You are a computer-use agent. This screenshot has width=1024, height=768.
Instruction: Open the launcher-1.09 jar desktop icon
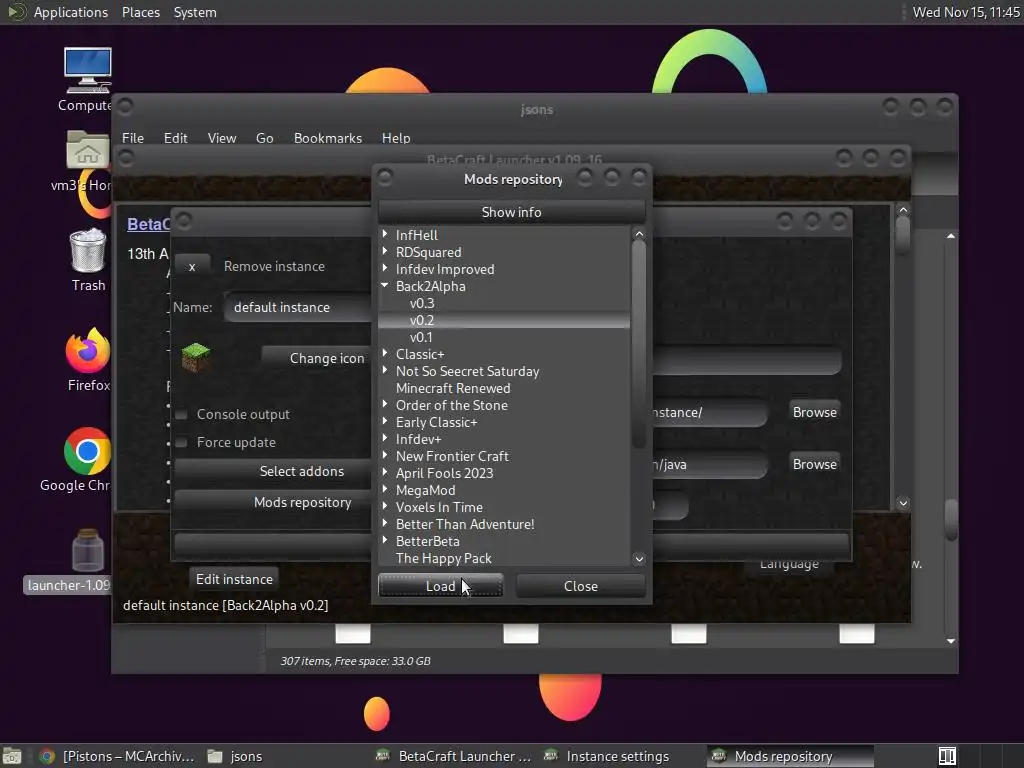pyautogui.click(x=88, y=550)
